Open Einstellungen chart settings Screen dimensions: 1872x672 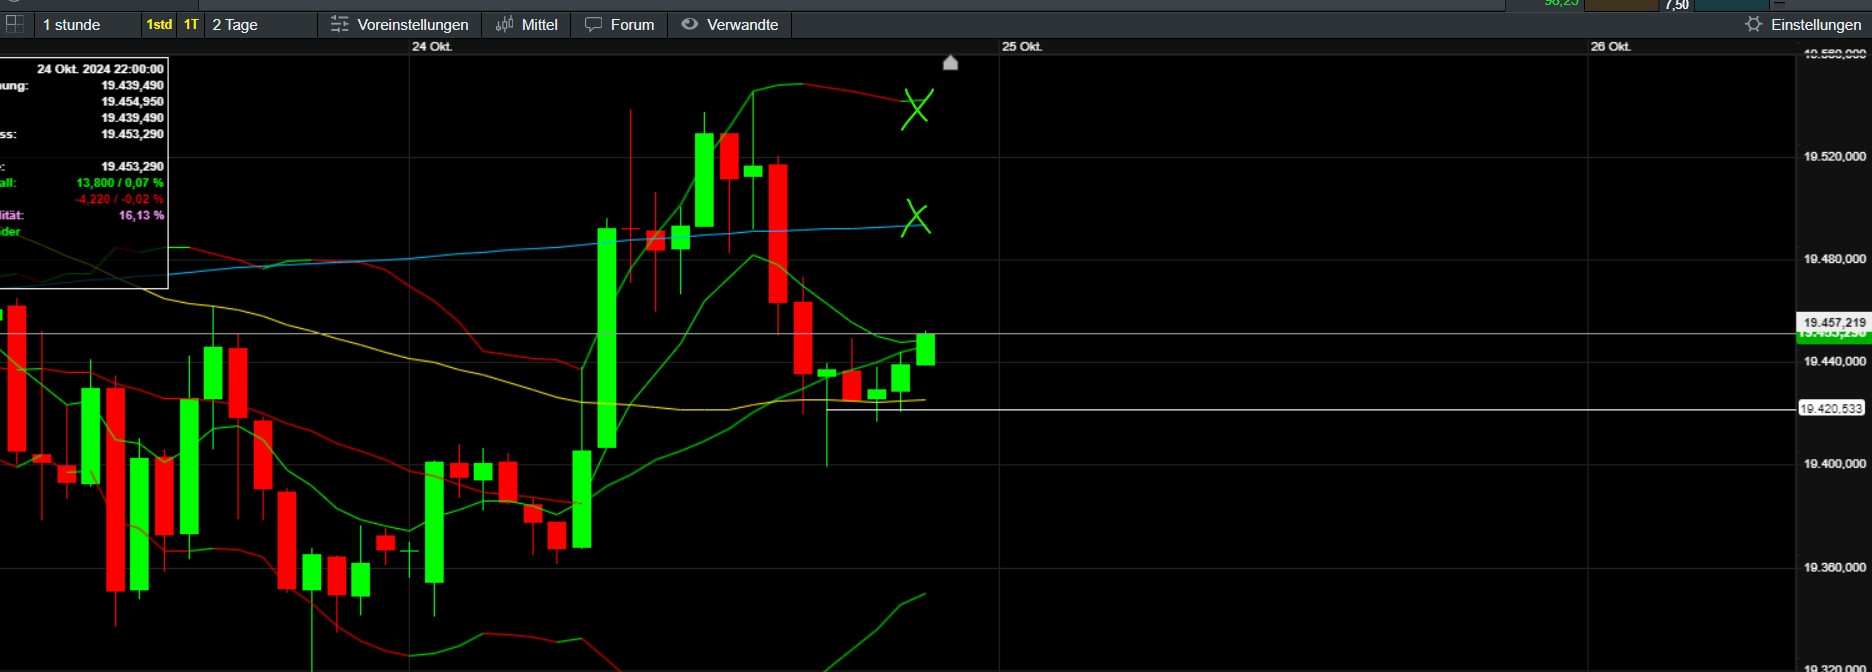click(1803, 25)
